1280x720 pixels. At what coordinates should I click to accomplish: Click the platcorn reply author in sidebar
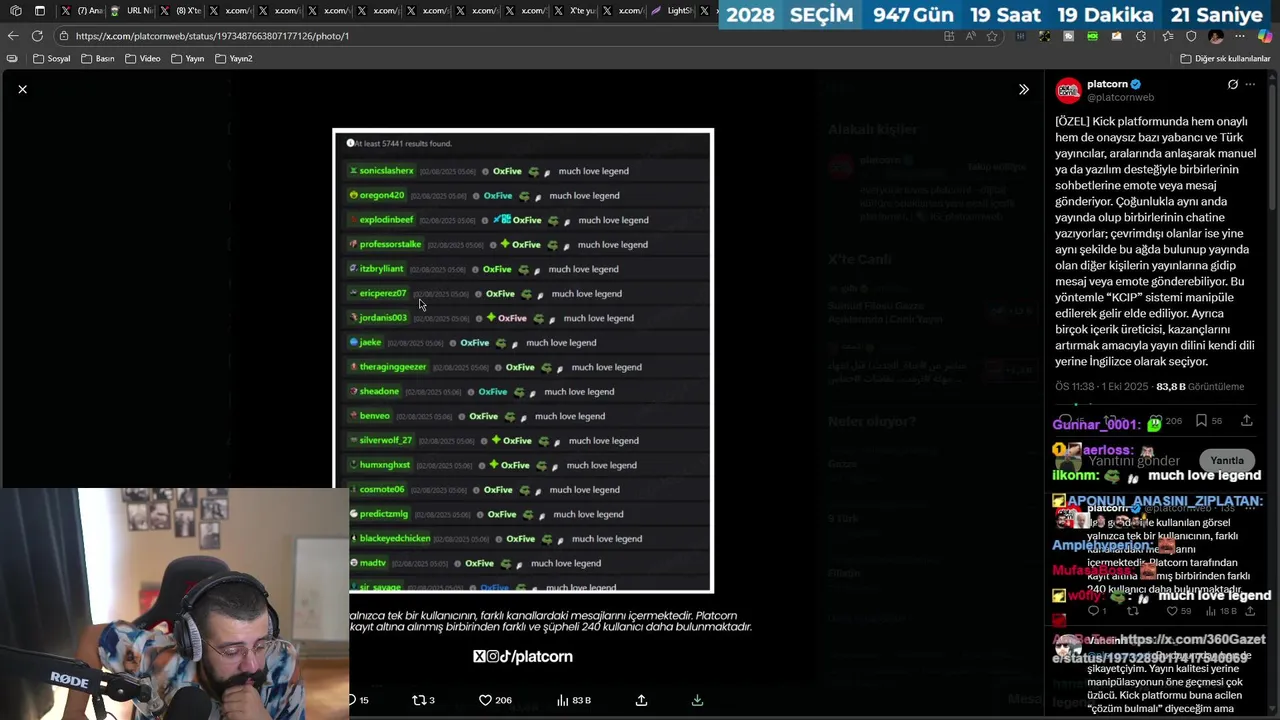pyautogui.click(x=1107, y=508)
